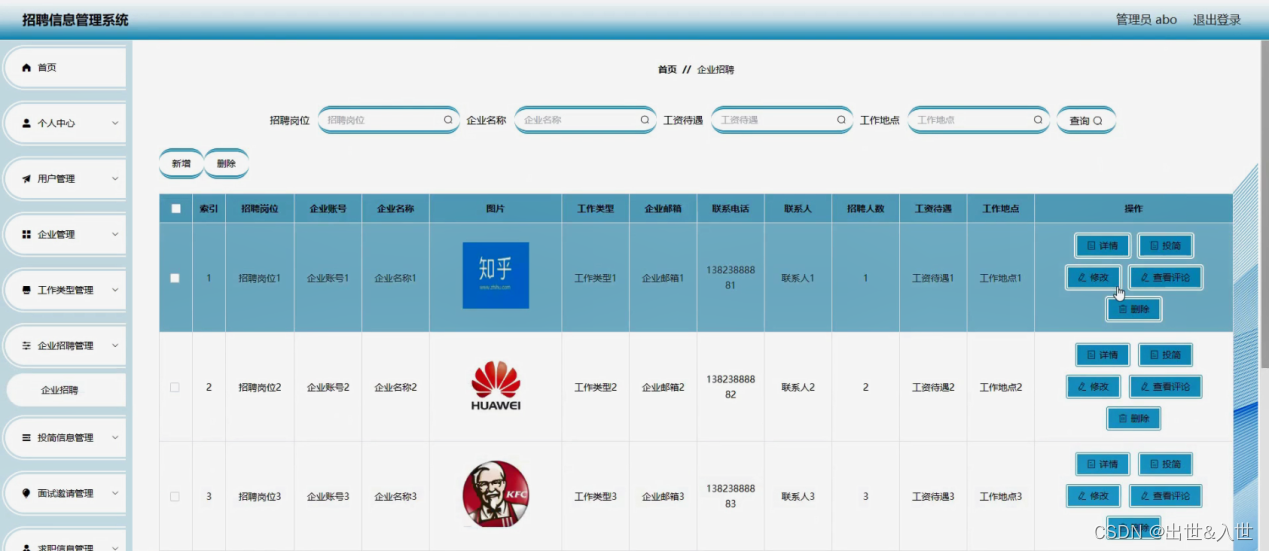Collapse 企业招聘管理 menu chevron
This screenshot has height=551, width=1269.
[115, 346]
